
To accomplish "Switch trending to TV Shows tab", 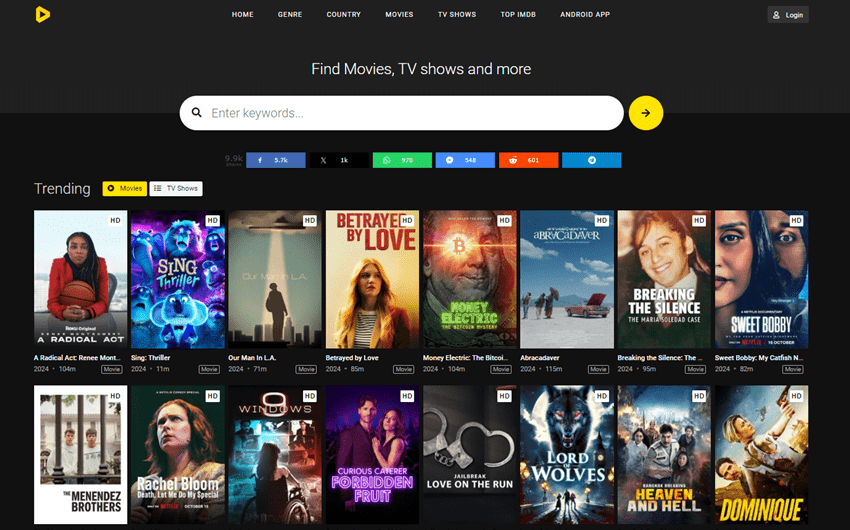I will point(176,189).
